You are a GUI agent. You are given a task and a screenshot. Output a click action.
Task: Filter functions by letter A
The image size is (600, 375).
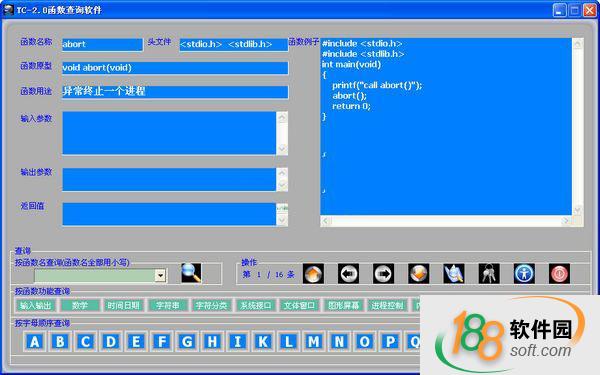(x=34, y=341)
